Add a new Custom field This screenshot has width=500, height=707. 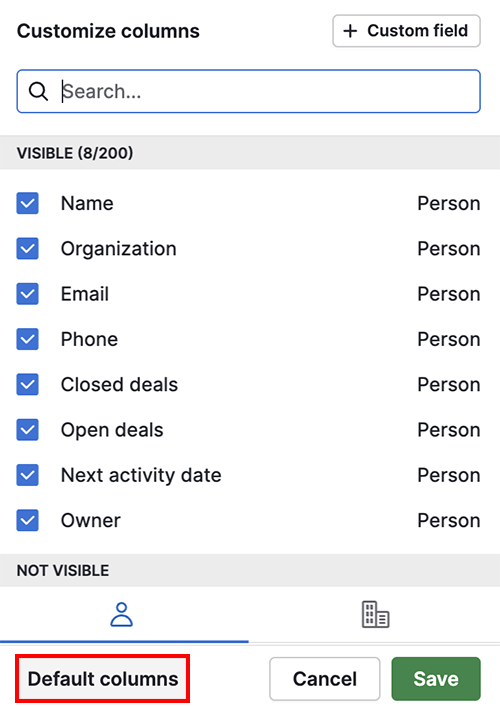(x=406, y=31)
